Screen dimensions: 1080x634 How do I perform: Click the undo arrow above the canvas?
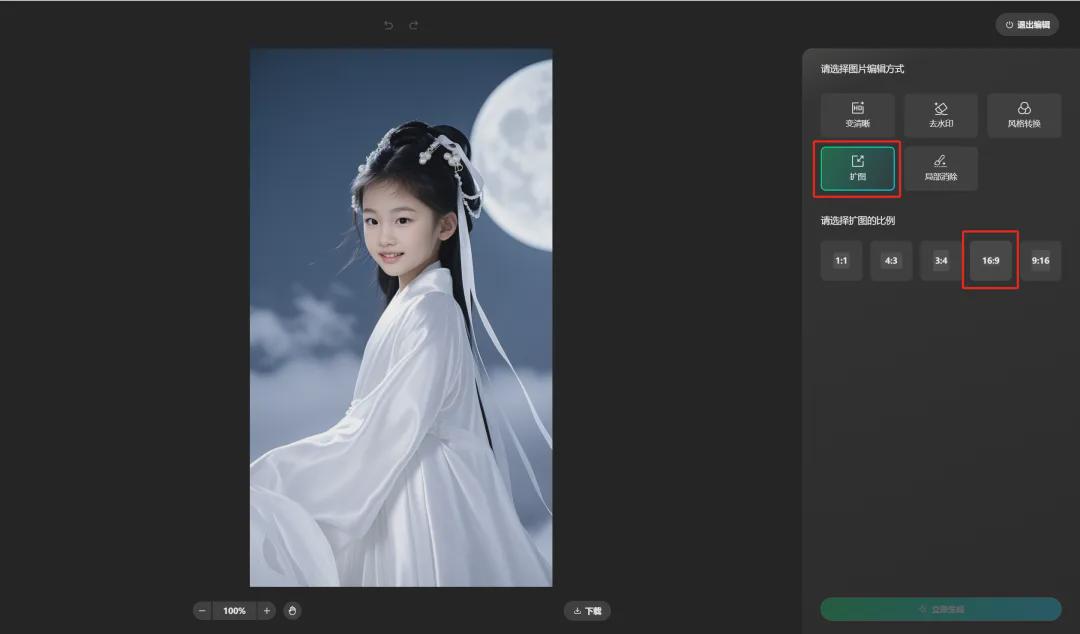pos(388,25)
